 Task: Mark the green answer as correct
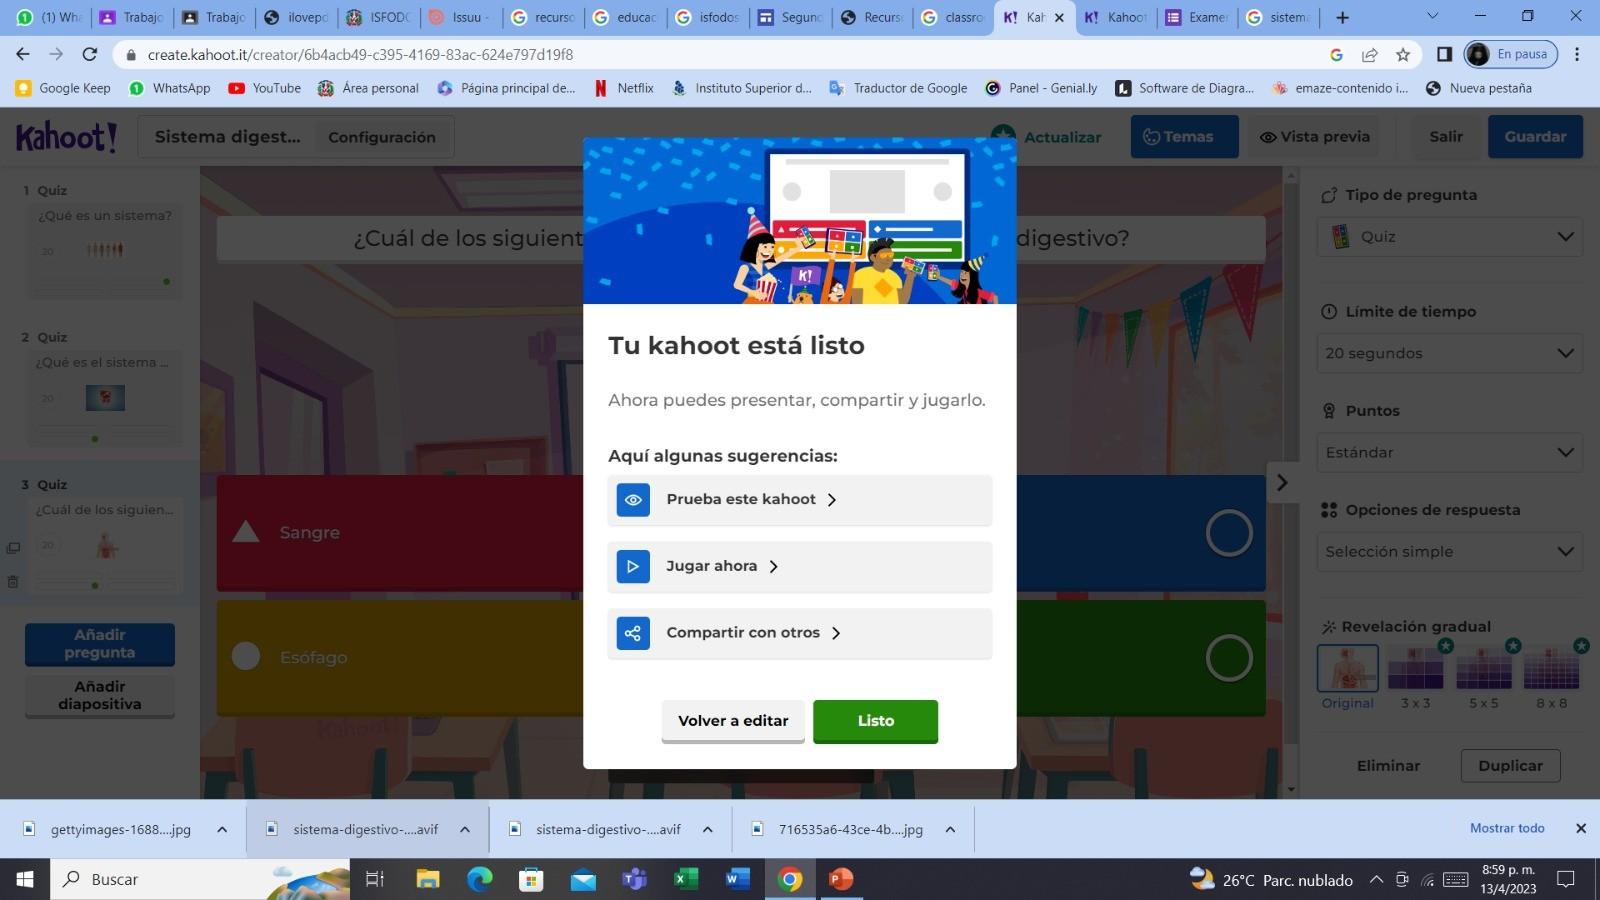pos(1229,658)
